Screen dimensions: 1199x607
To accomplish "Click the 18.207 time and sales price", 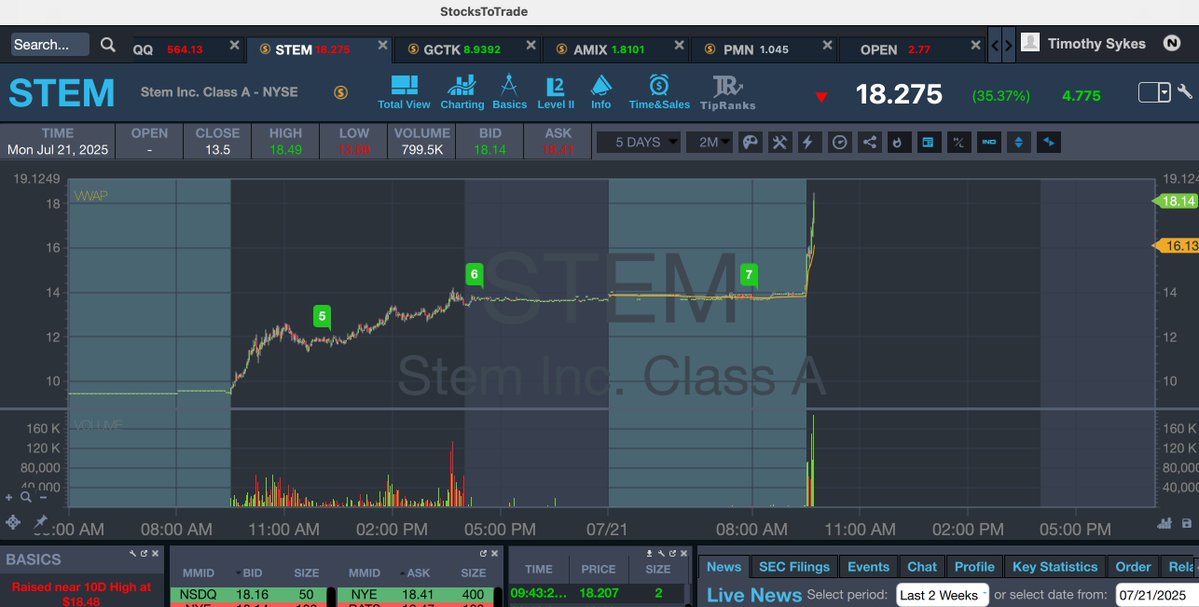I will [x=598, y=593].
